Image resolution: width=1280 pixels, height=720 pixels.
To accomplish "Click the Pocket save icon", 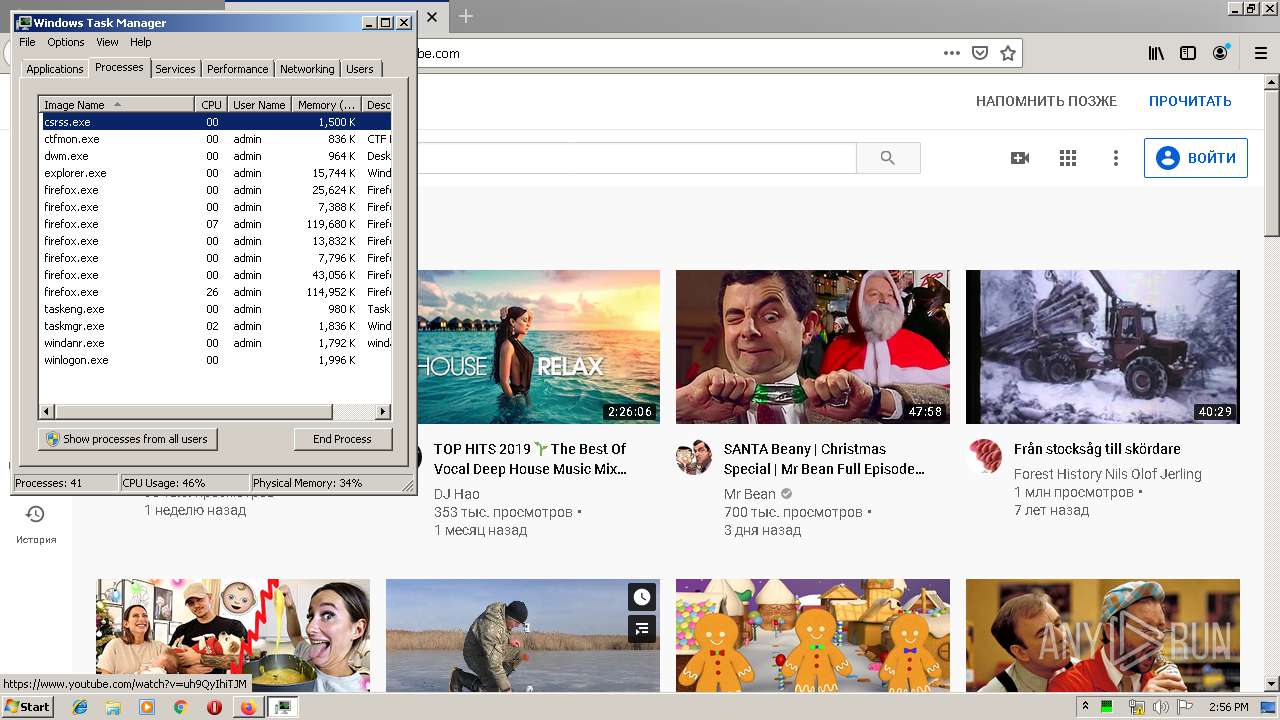I will [980, 53].
